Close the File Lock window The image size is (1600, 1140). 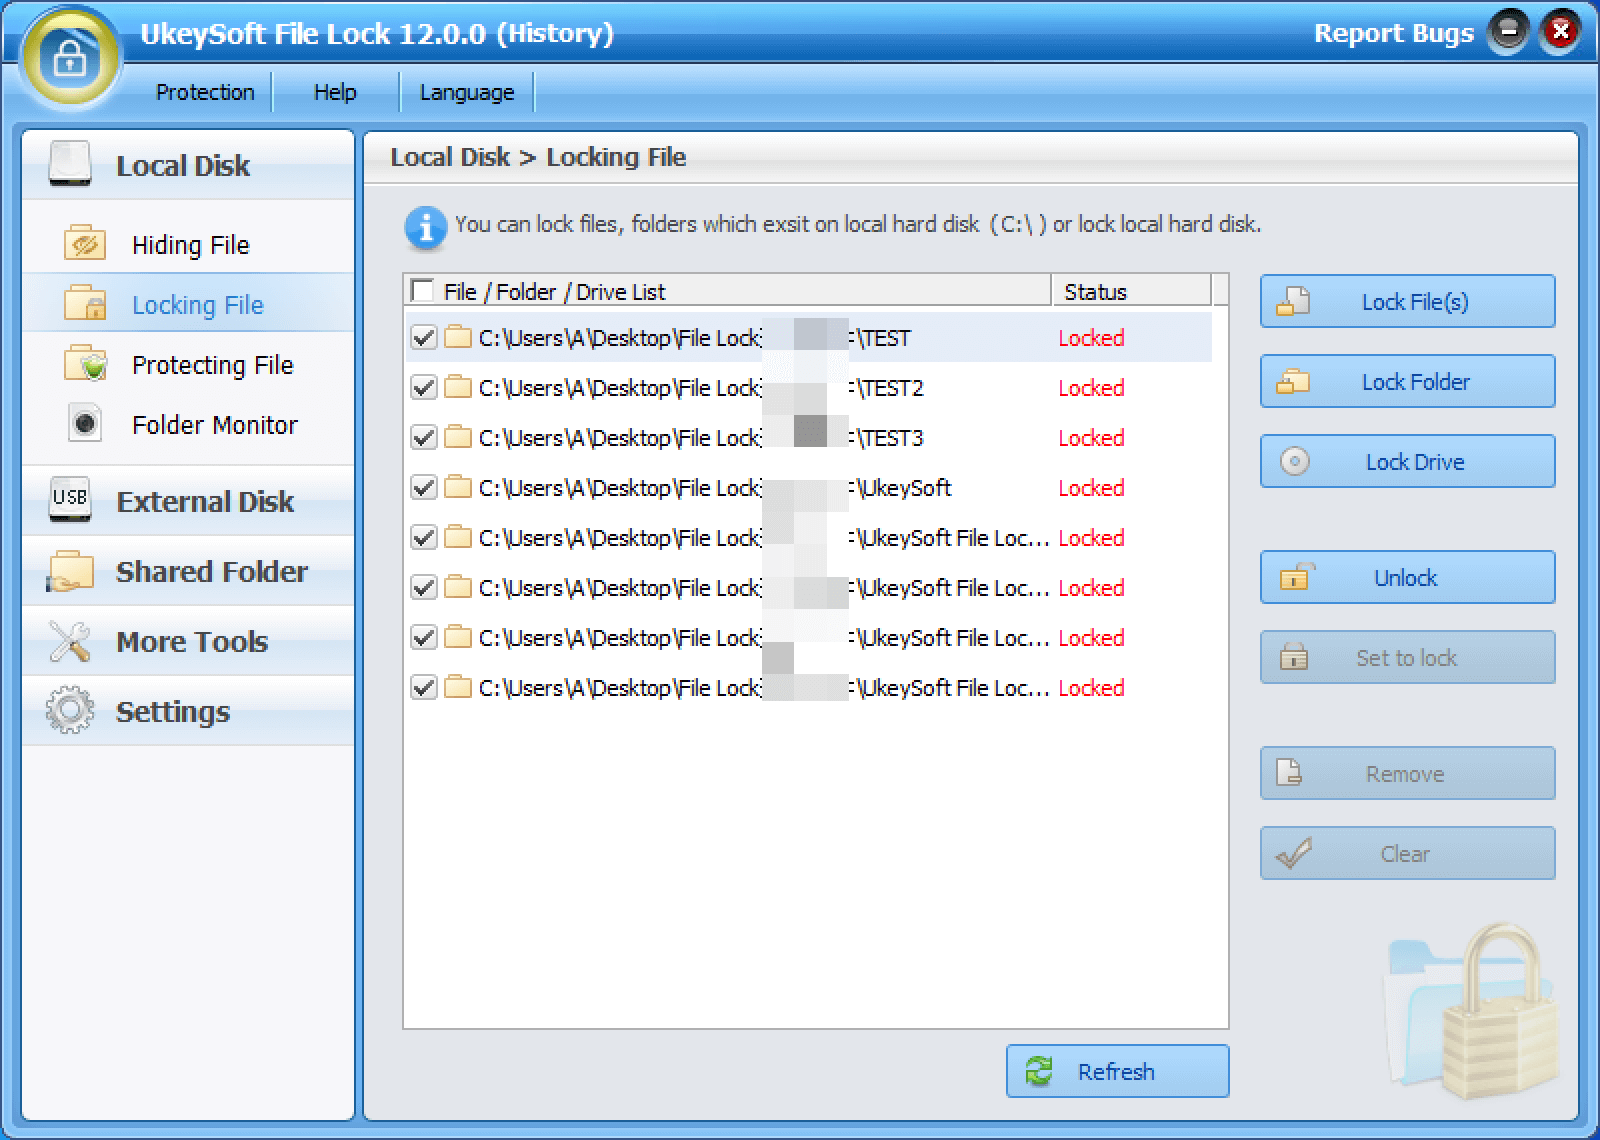[1560, 32]
